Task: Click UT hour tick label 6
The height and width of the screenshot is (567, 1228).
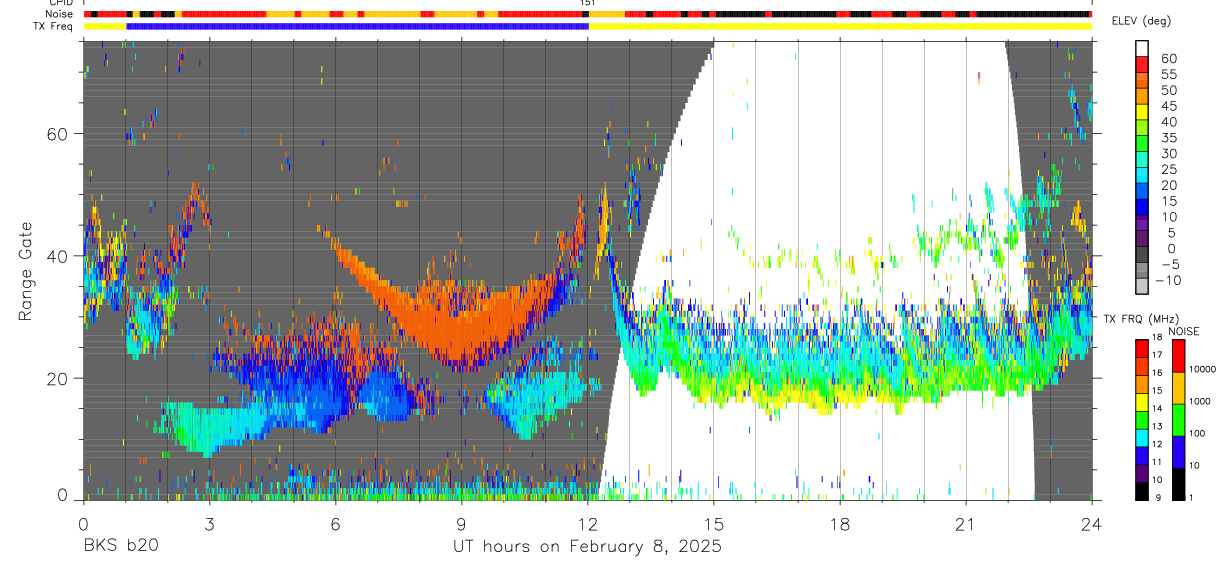Action: (x=335, y=522)
